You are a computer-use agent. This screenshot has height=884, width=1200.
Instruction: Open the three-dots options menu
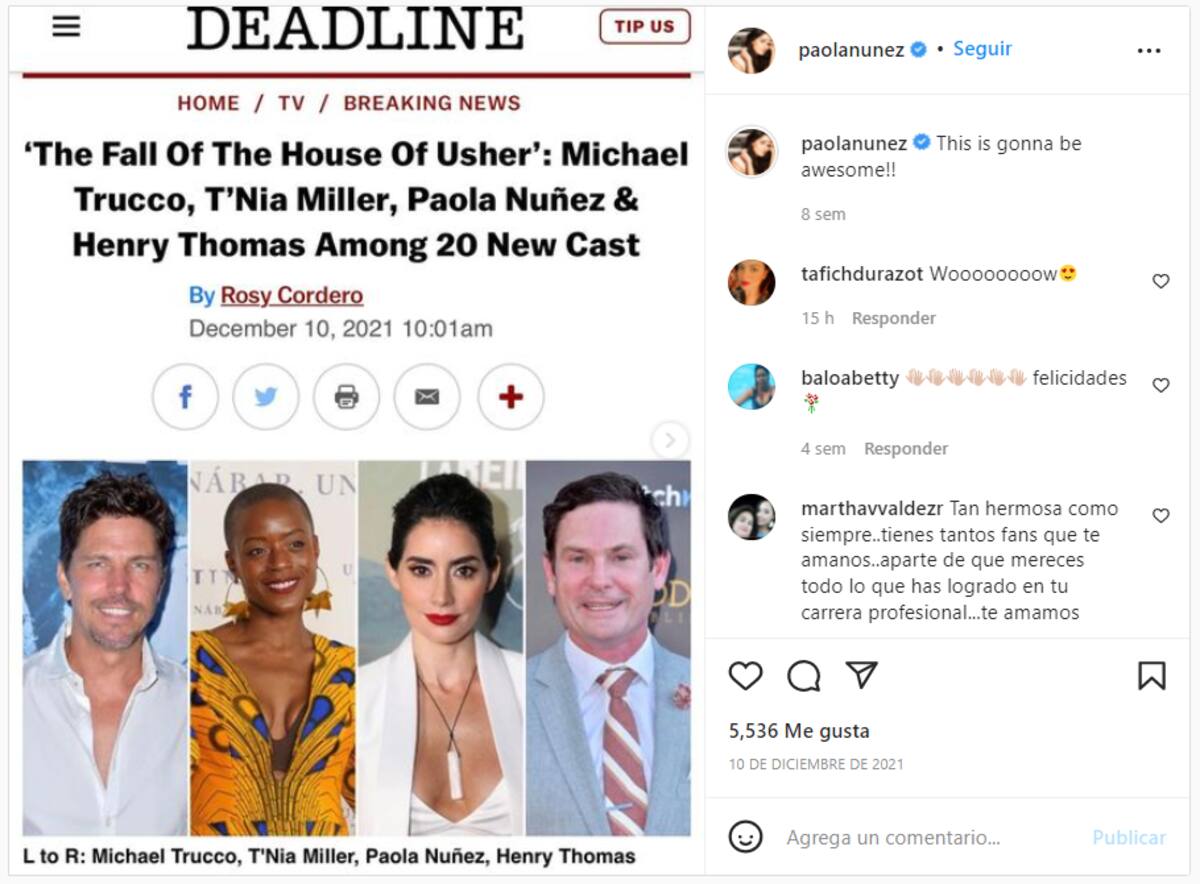(1149, 50)
